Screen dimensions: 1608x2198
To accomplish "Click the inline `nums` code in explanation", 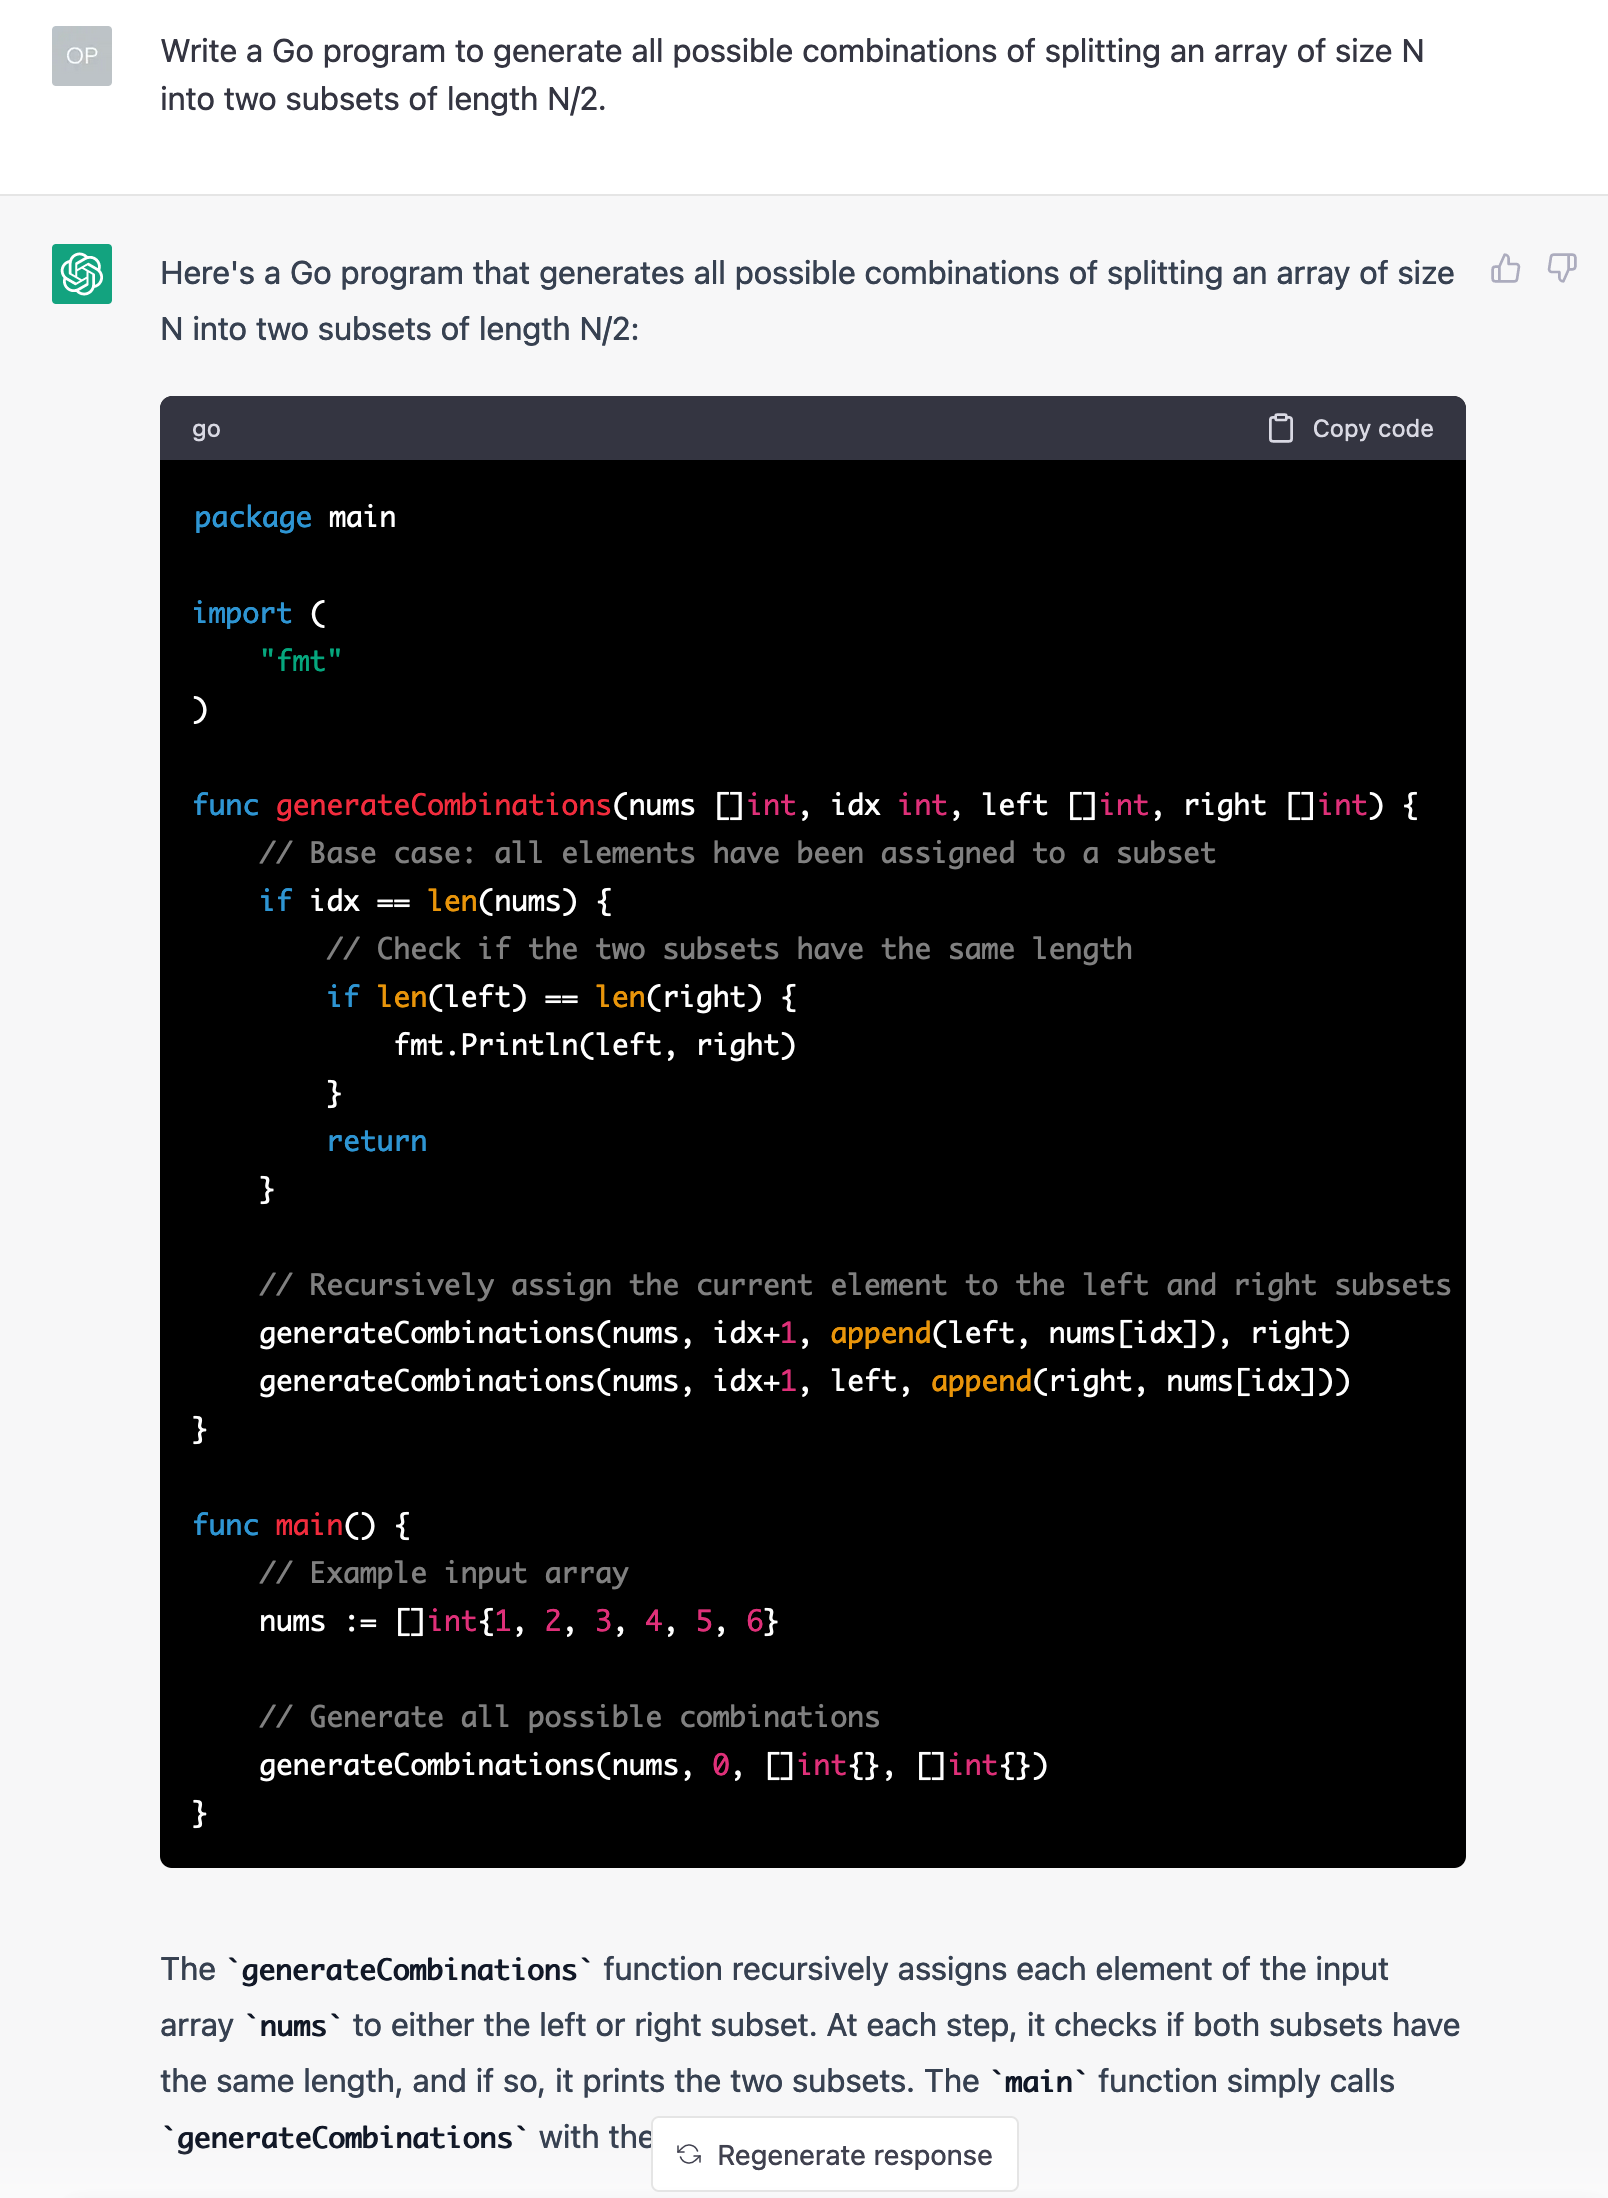I will 293,2026.
